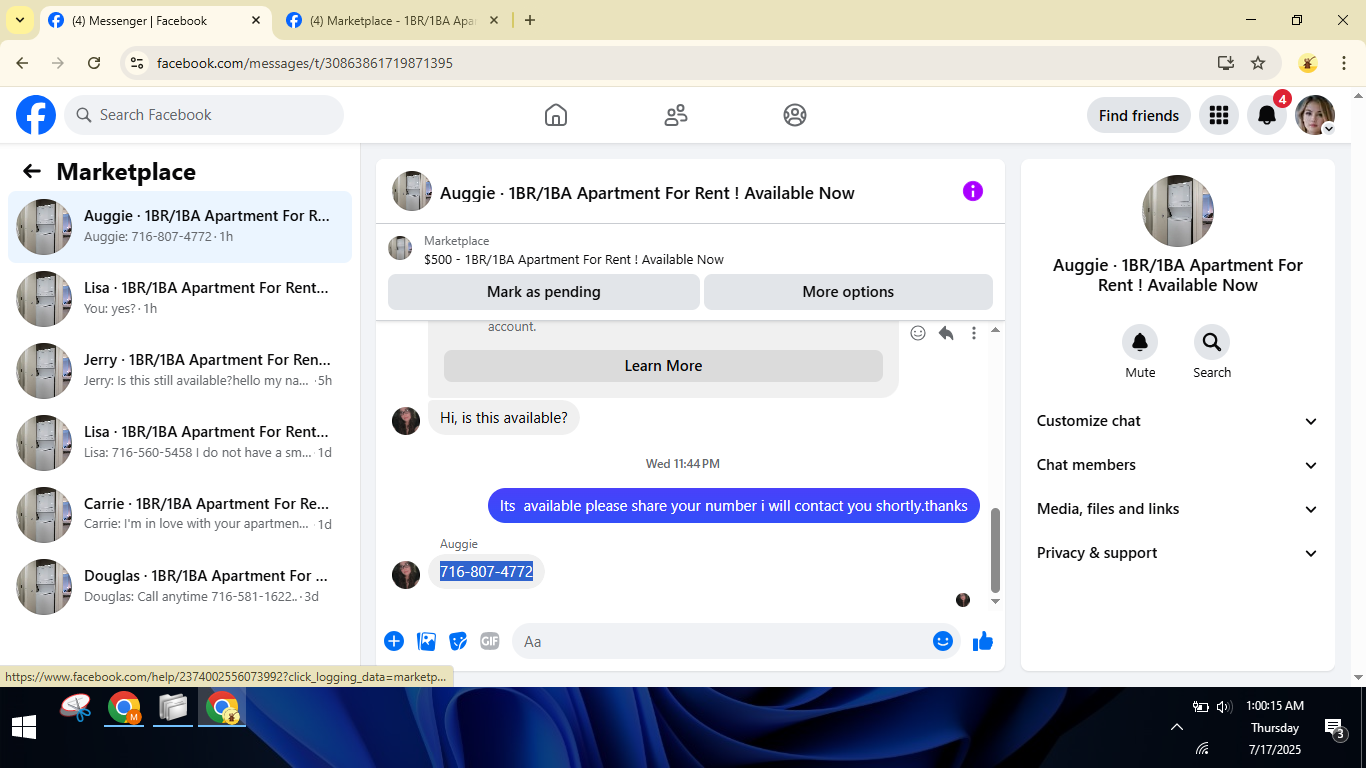Choose a GIF to send

pos(489,641)
